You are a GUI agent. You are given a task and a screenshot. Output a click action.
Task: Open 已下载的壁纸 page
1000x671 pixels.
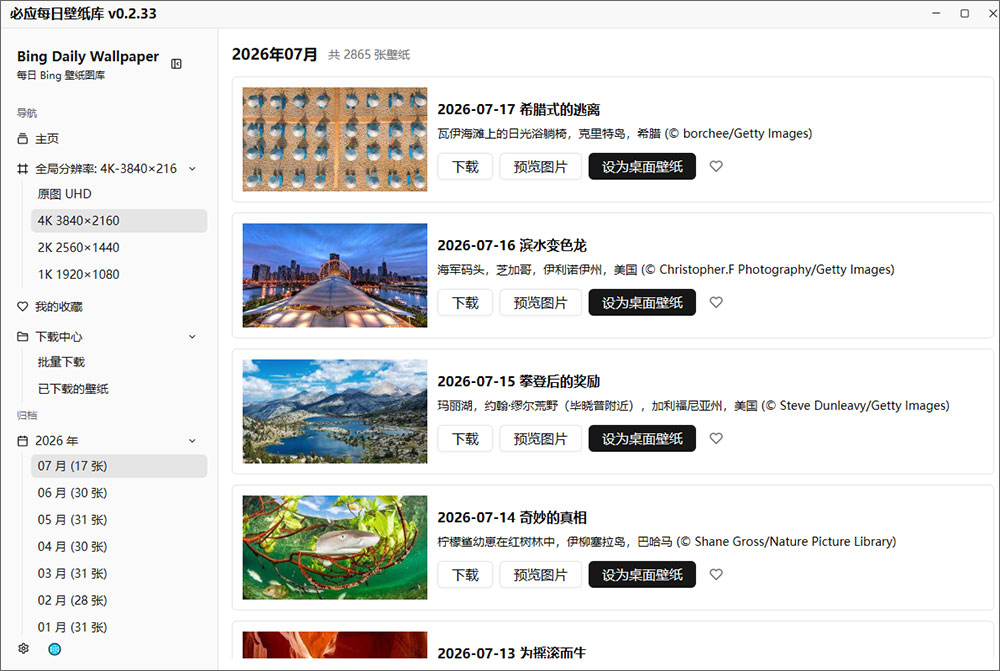tap(119, 389)
